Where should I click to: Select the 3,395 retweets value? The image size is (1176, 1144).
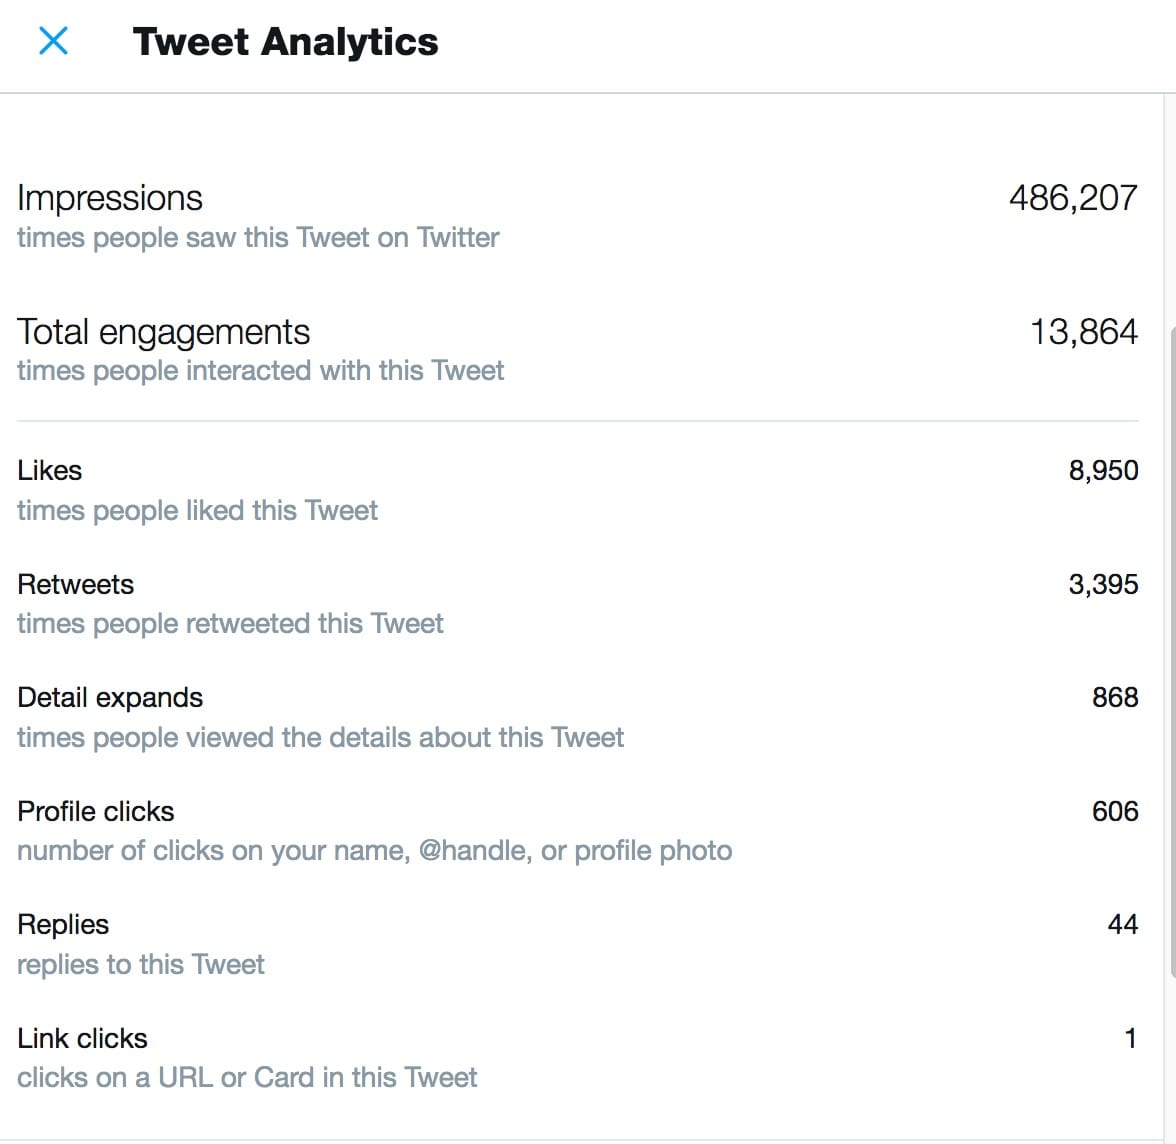coord(1103,584)
